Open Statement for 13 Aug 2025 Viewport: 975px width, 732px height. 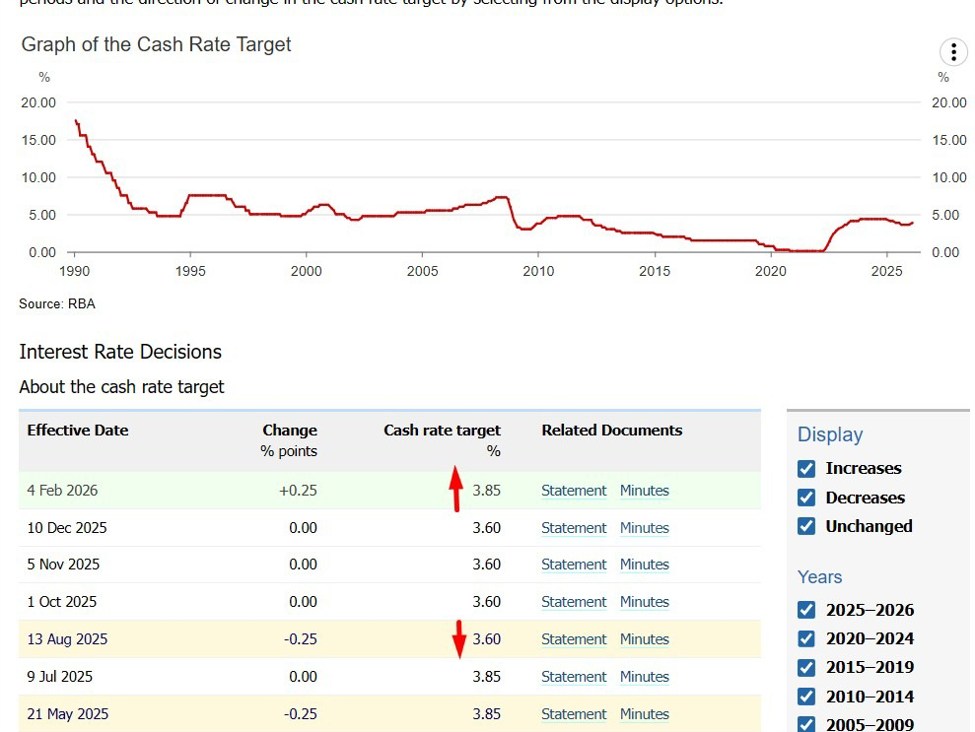pos(573,640)
